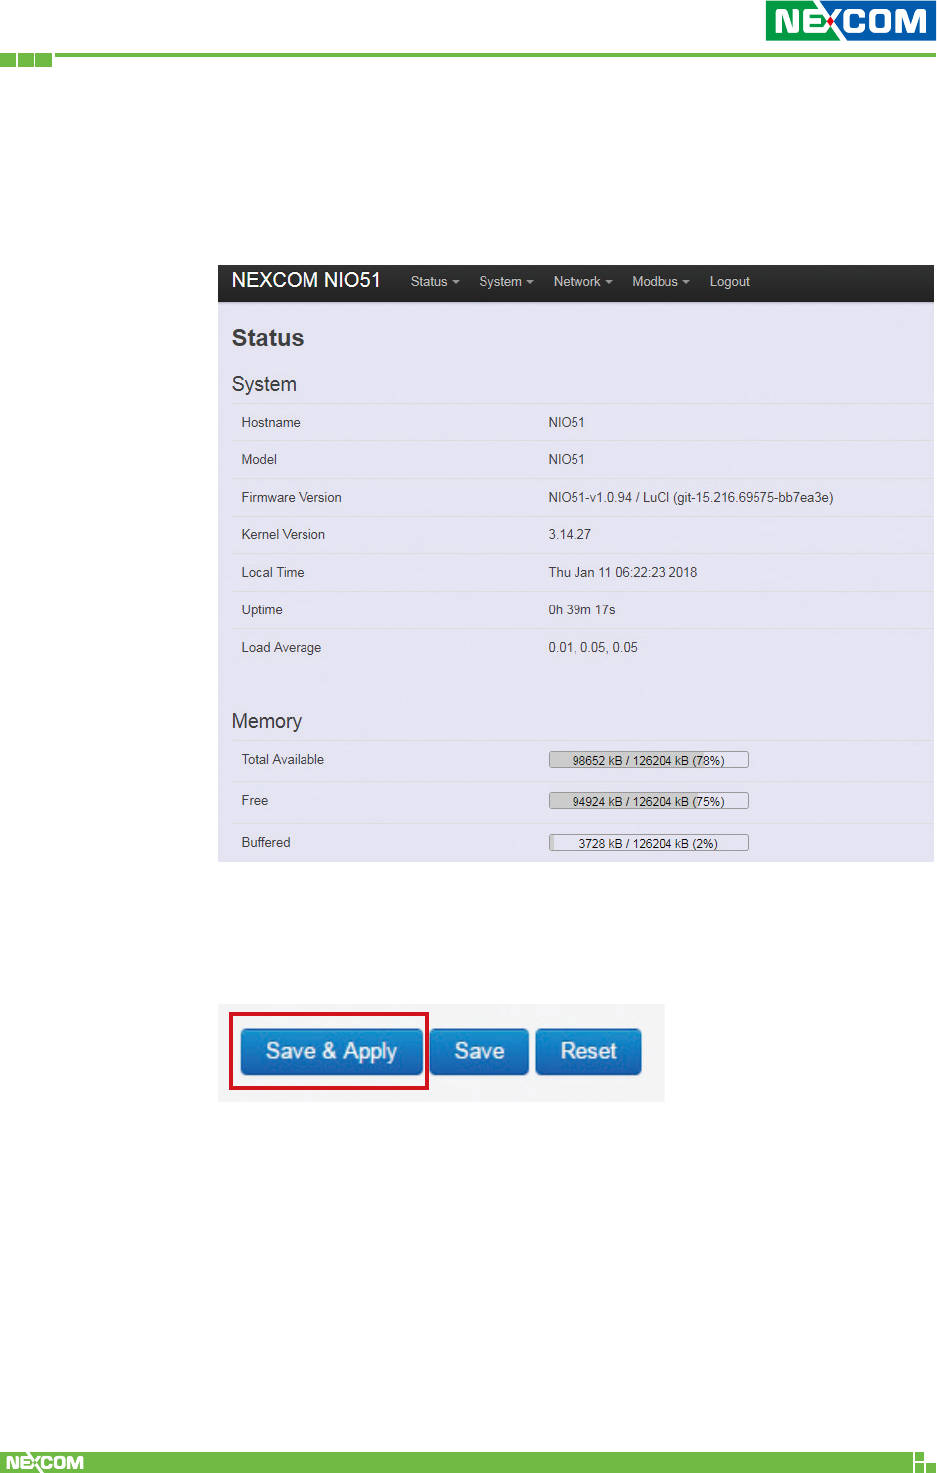Select the System section heading

[x=264, y=384]
